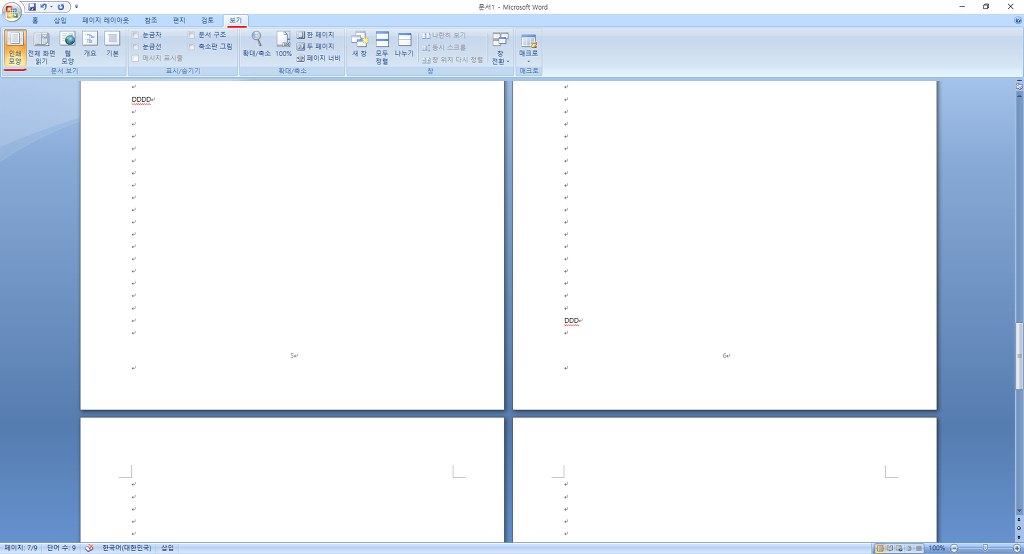Switch to 전체 화면 읽기 view

(x=42, y=48)
